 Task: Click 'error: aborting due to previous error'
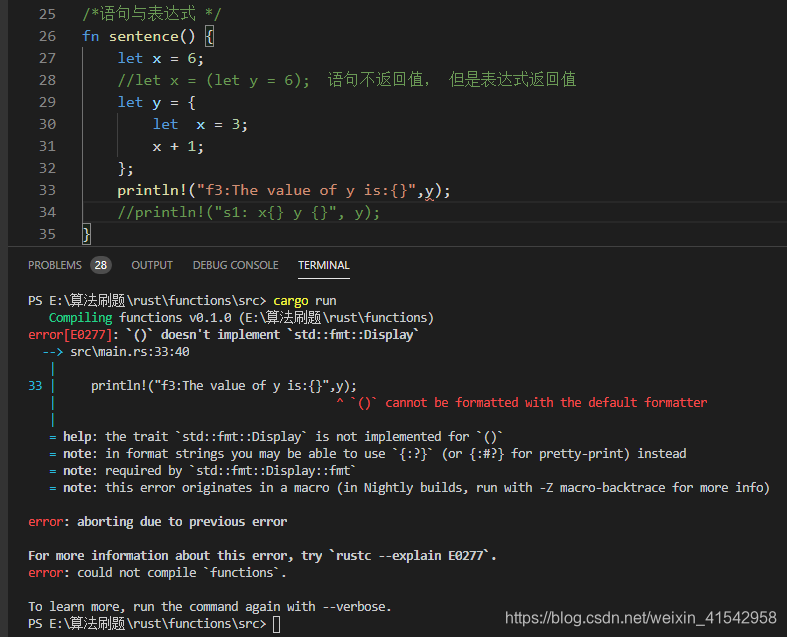pos(158,522)
